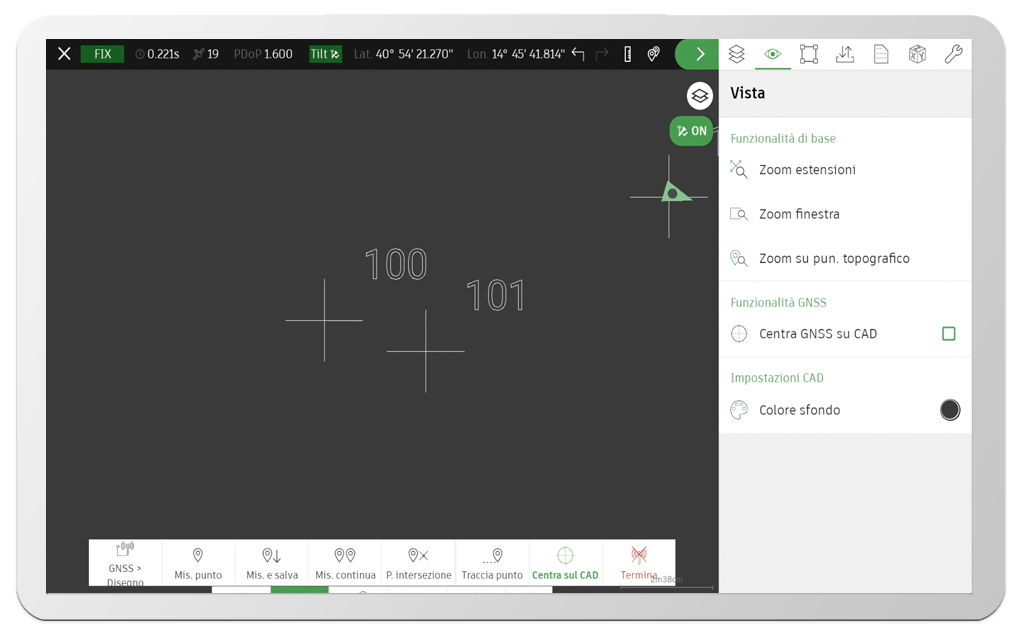Click Zoom su pun. topografico
Image resolution: width=1024 pixels, height=639 pixels.
point(833,258)
